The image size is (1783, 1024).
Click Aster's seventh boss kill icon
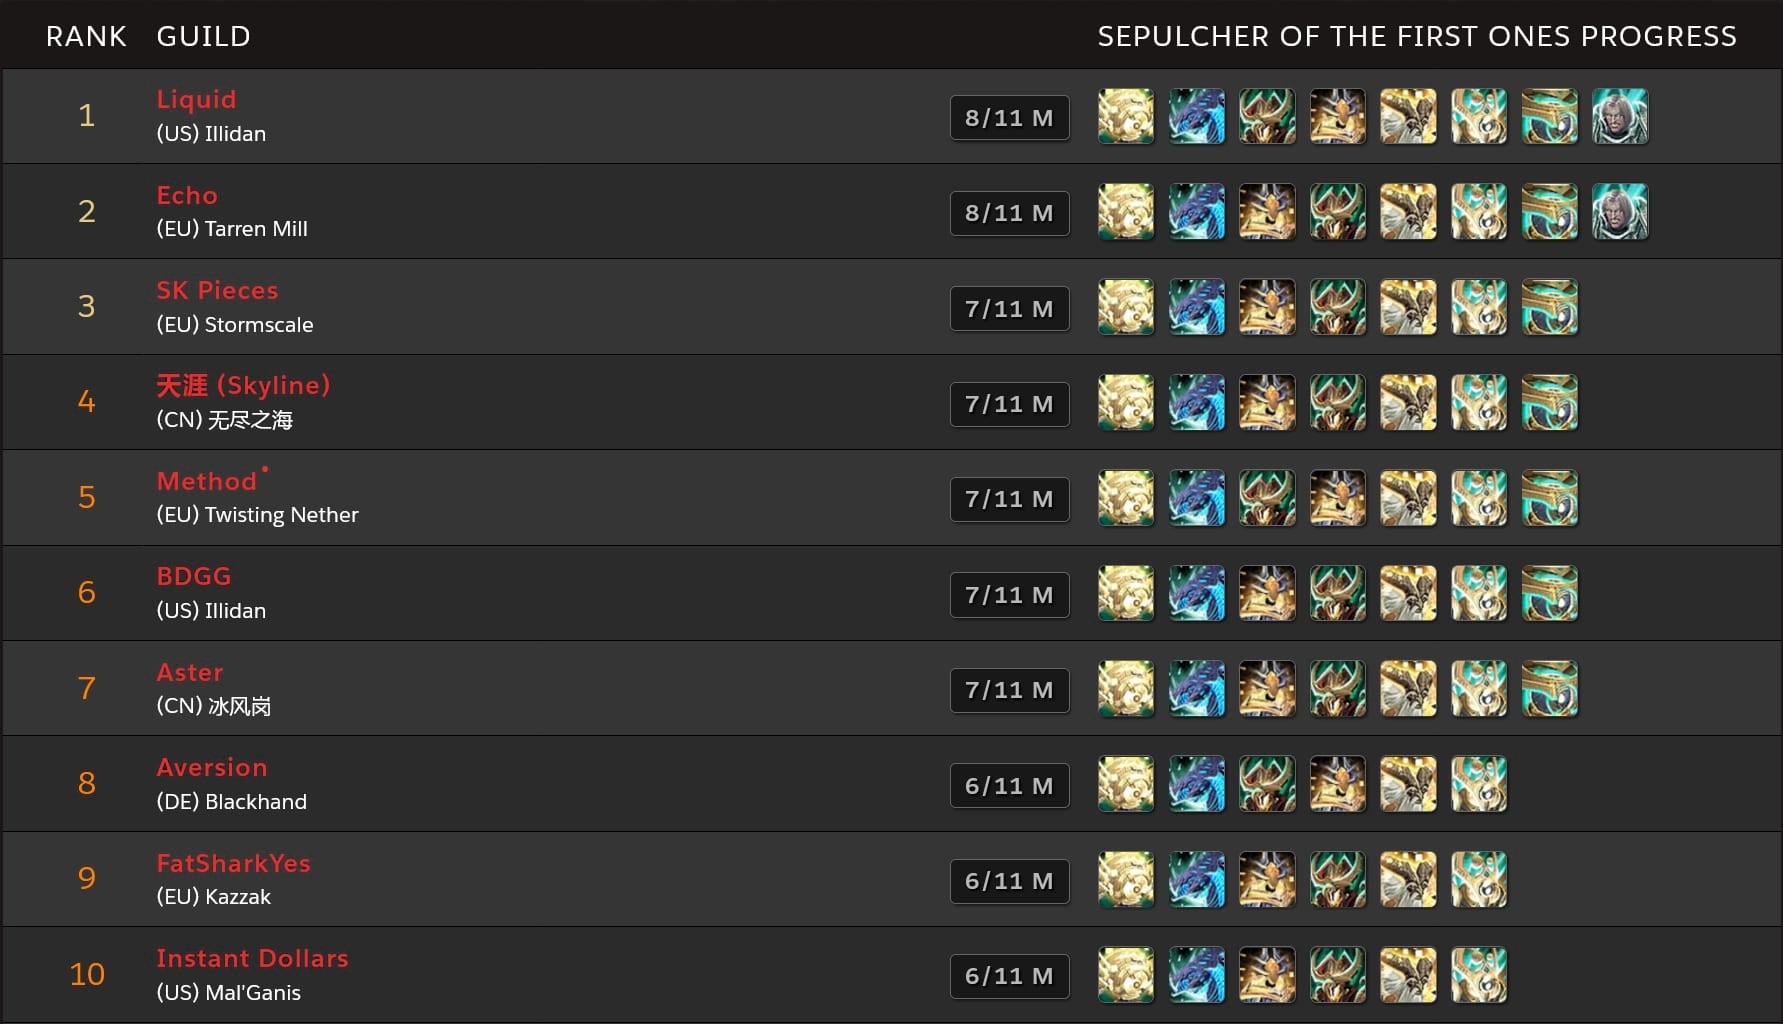pos(1549,689)
